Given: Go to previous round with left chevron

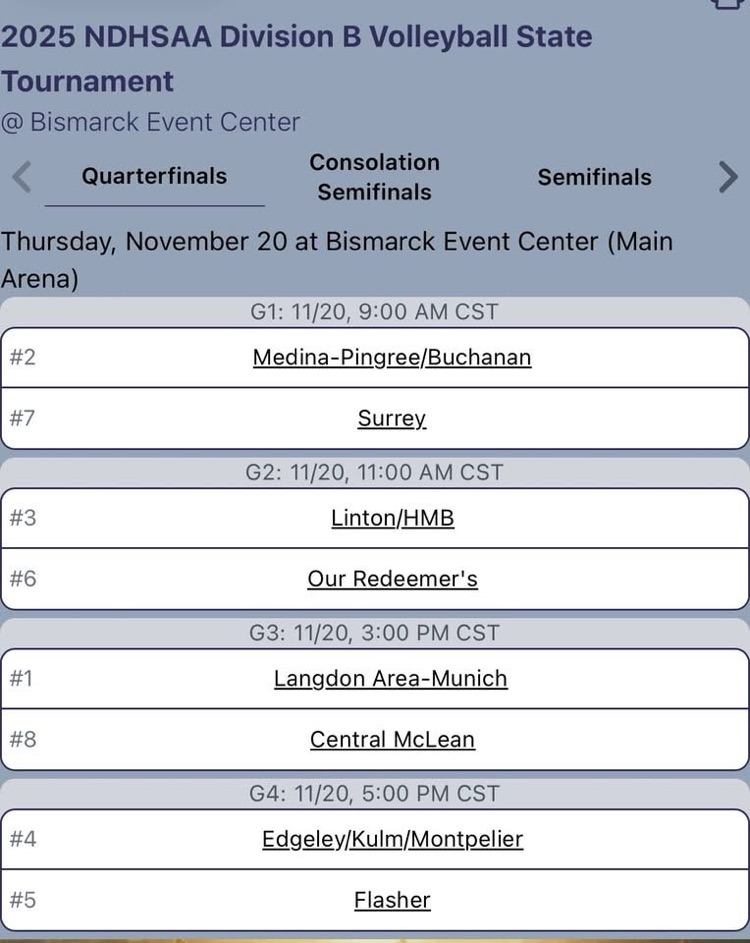Looking at the screenshot, I should click(22, 177).
